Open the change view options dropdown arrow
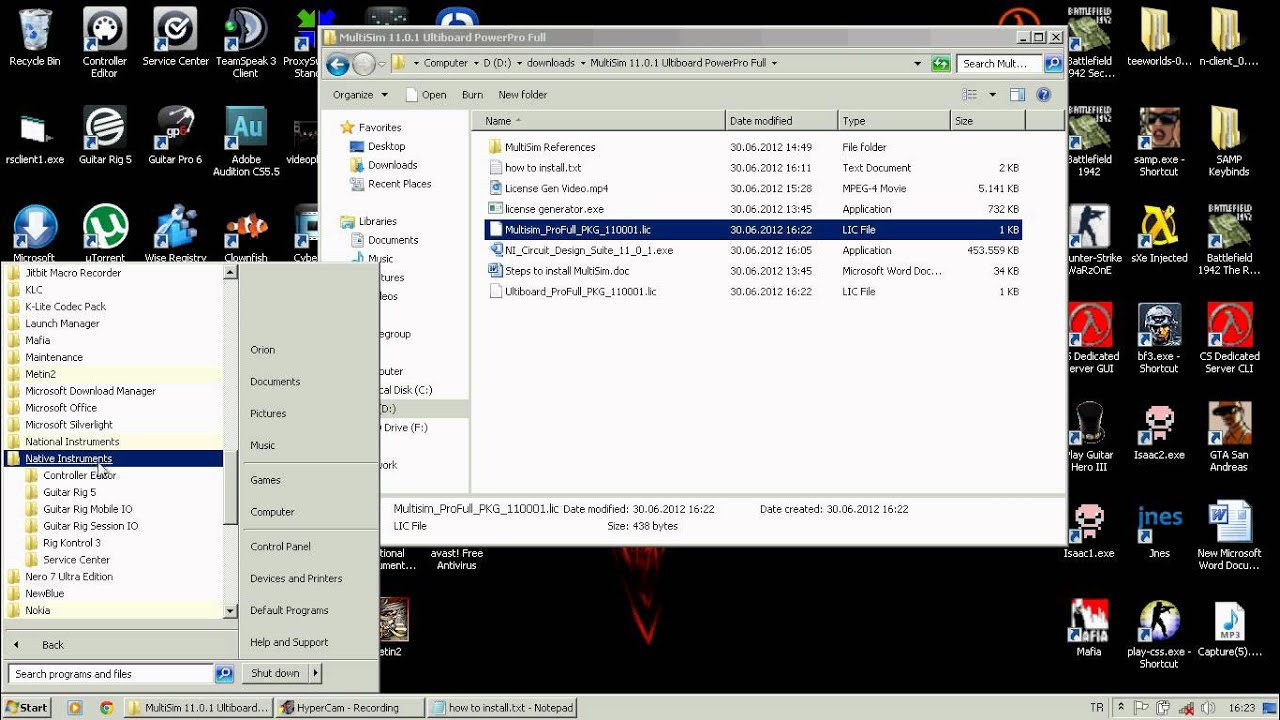 (x=992, y=95)
